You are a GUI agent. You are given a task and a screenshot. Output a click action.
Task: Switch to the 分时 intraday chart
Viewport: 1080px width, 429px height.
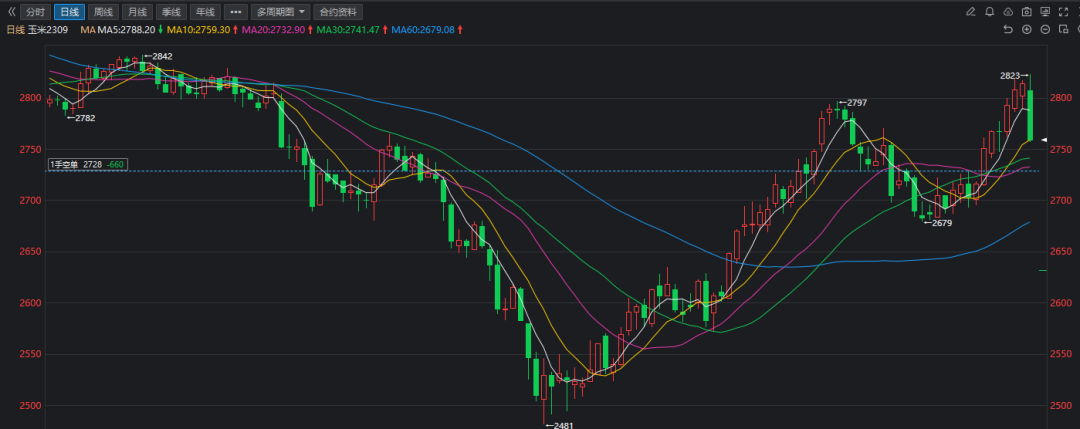[x=35, y=12]
